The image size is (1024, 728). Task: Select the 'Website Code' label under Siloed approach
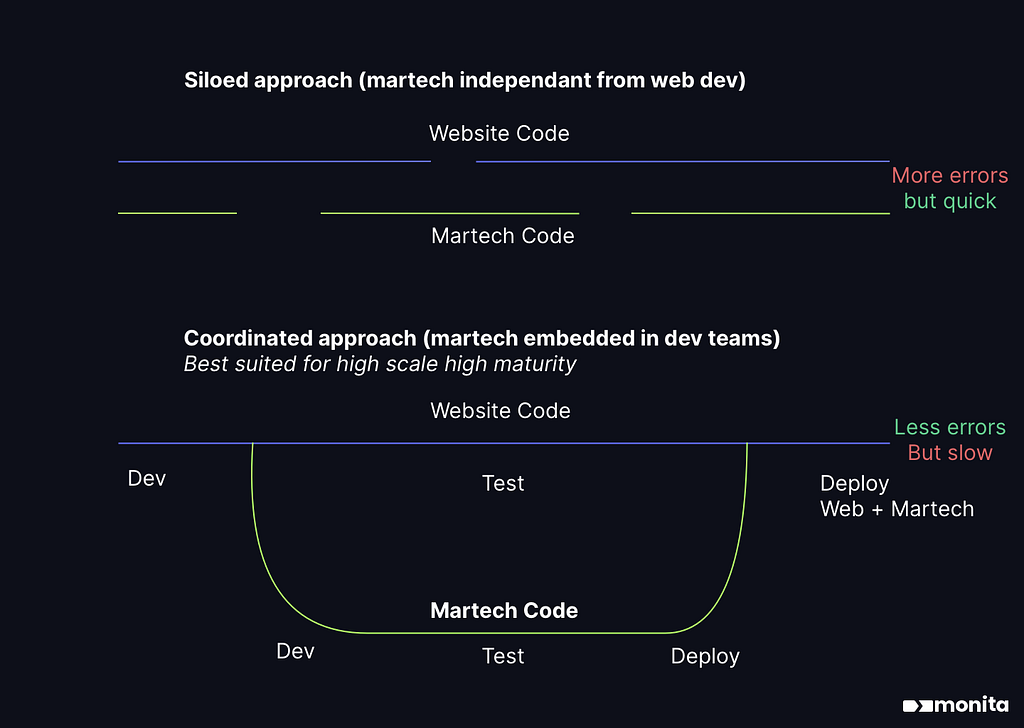pos(499,133)
